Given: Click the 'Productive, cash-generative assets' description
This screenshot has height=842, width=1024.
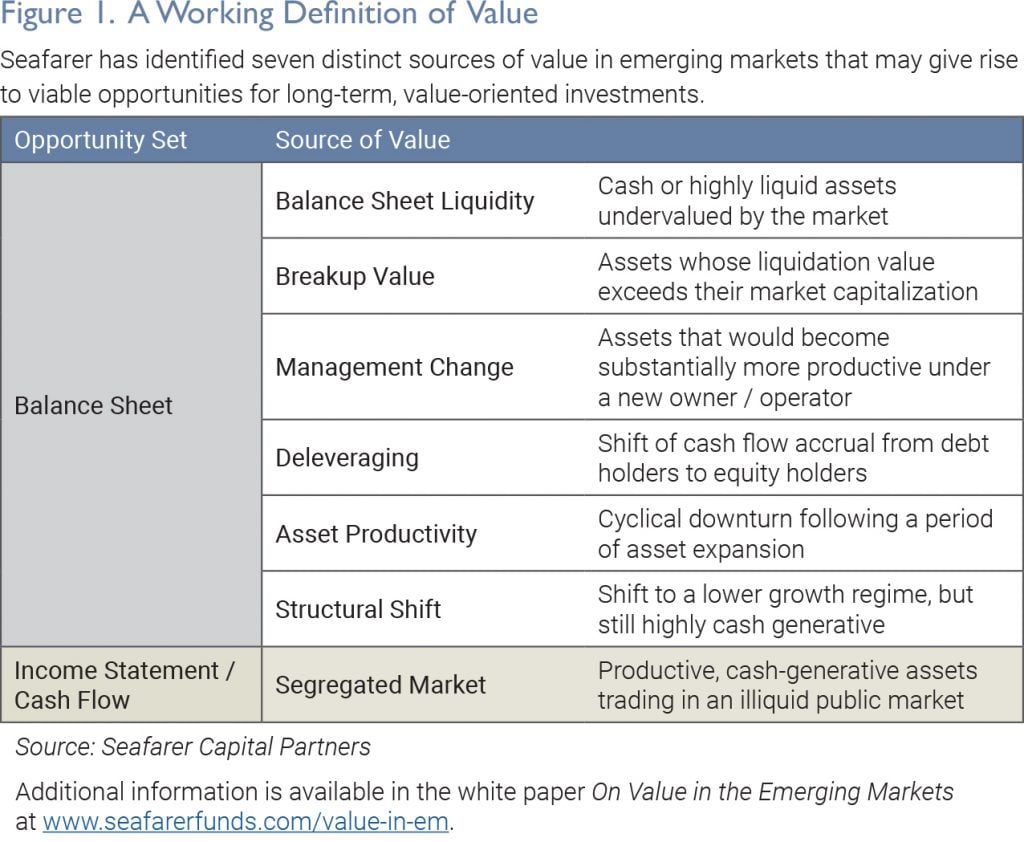Looking at the screenshot, I should pos(787,685).
